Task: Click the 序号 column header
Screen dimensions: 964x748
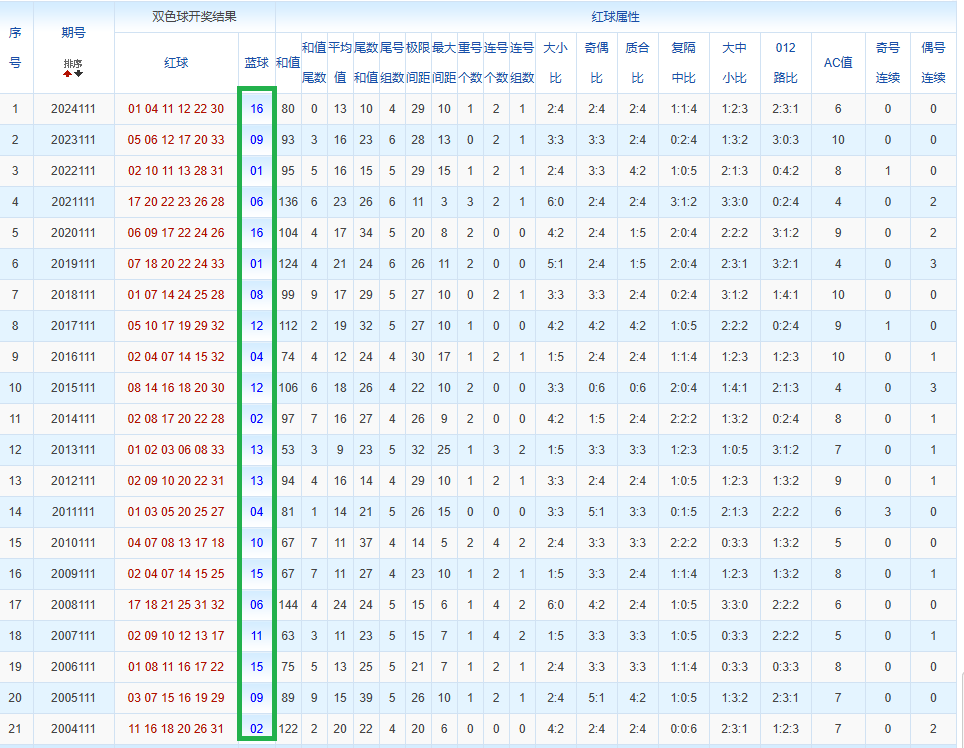Action: coord(15,47)
